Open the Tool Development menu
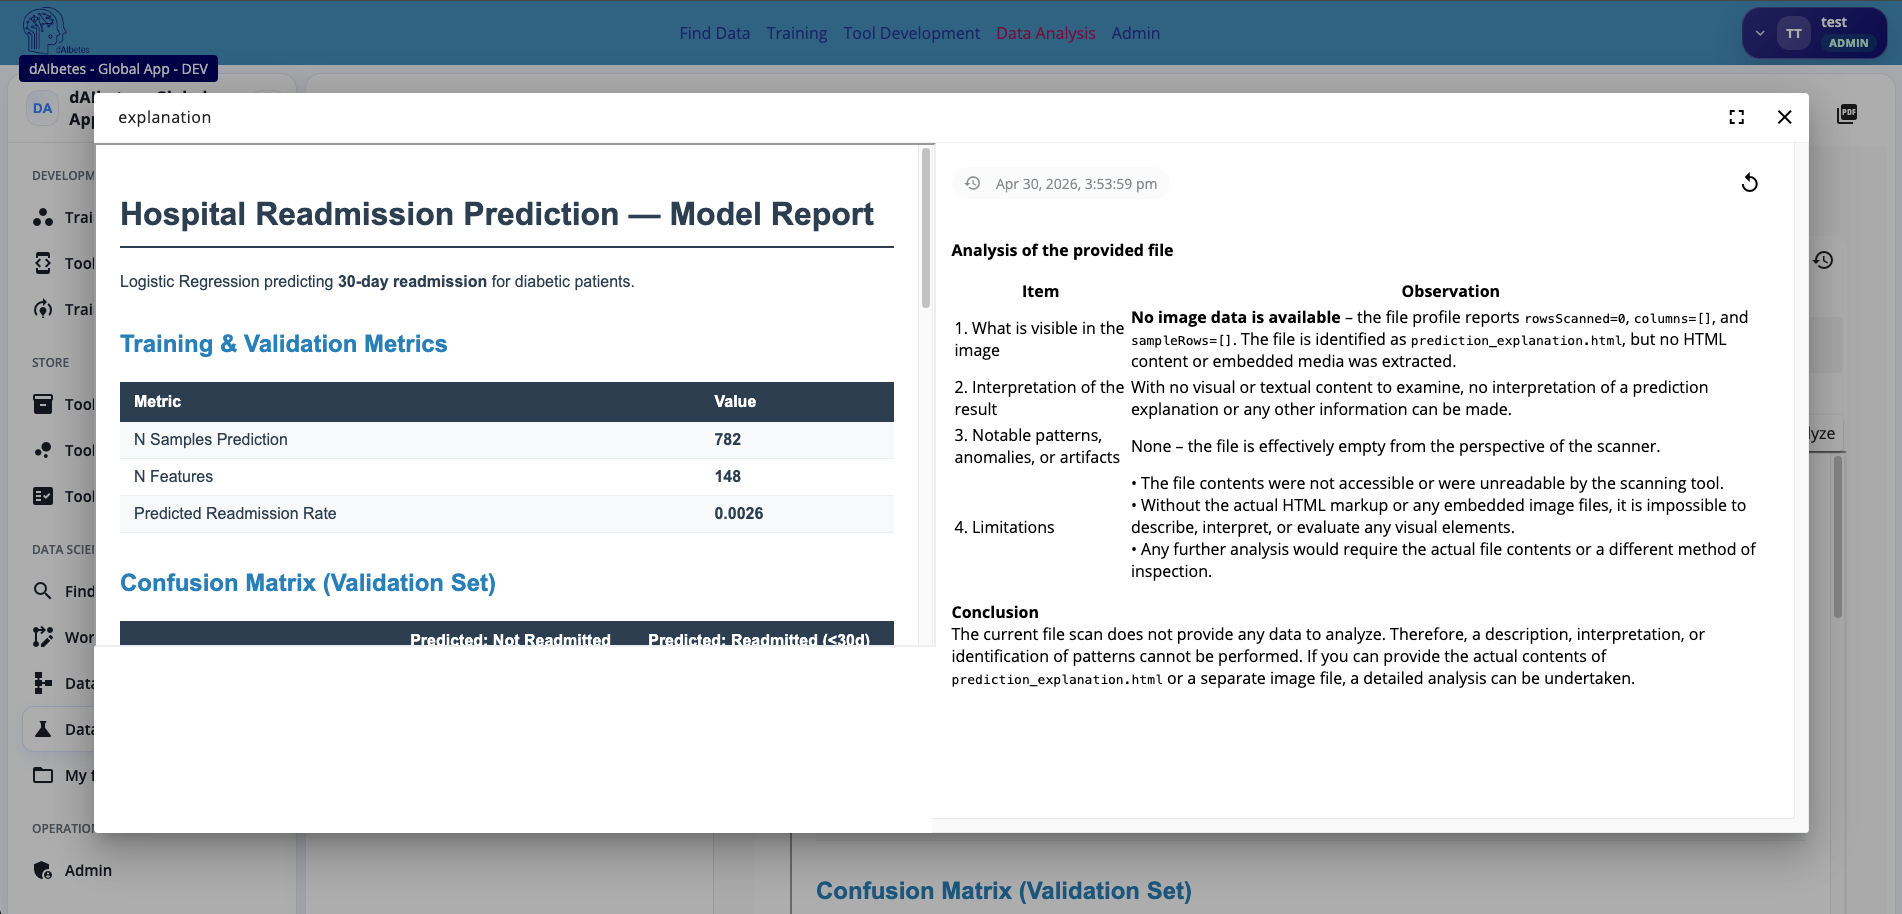Image resolution: width=1902 pixels, height=914 pixels. [911, 33]
